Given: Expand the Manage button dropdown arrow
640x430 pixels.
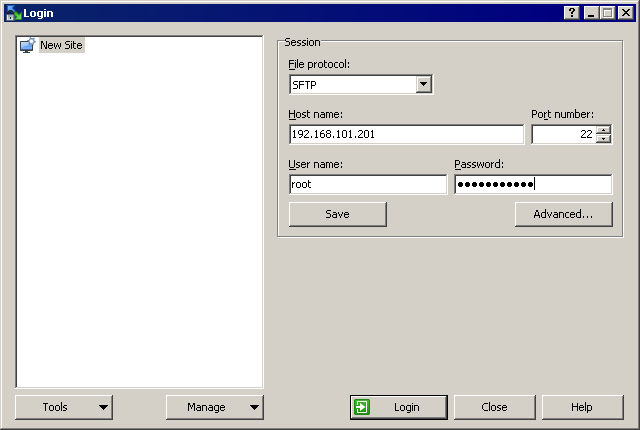Looking at the screenshot, I should [254, 407].
